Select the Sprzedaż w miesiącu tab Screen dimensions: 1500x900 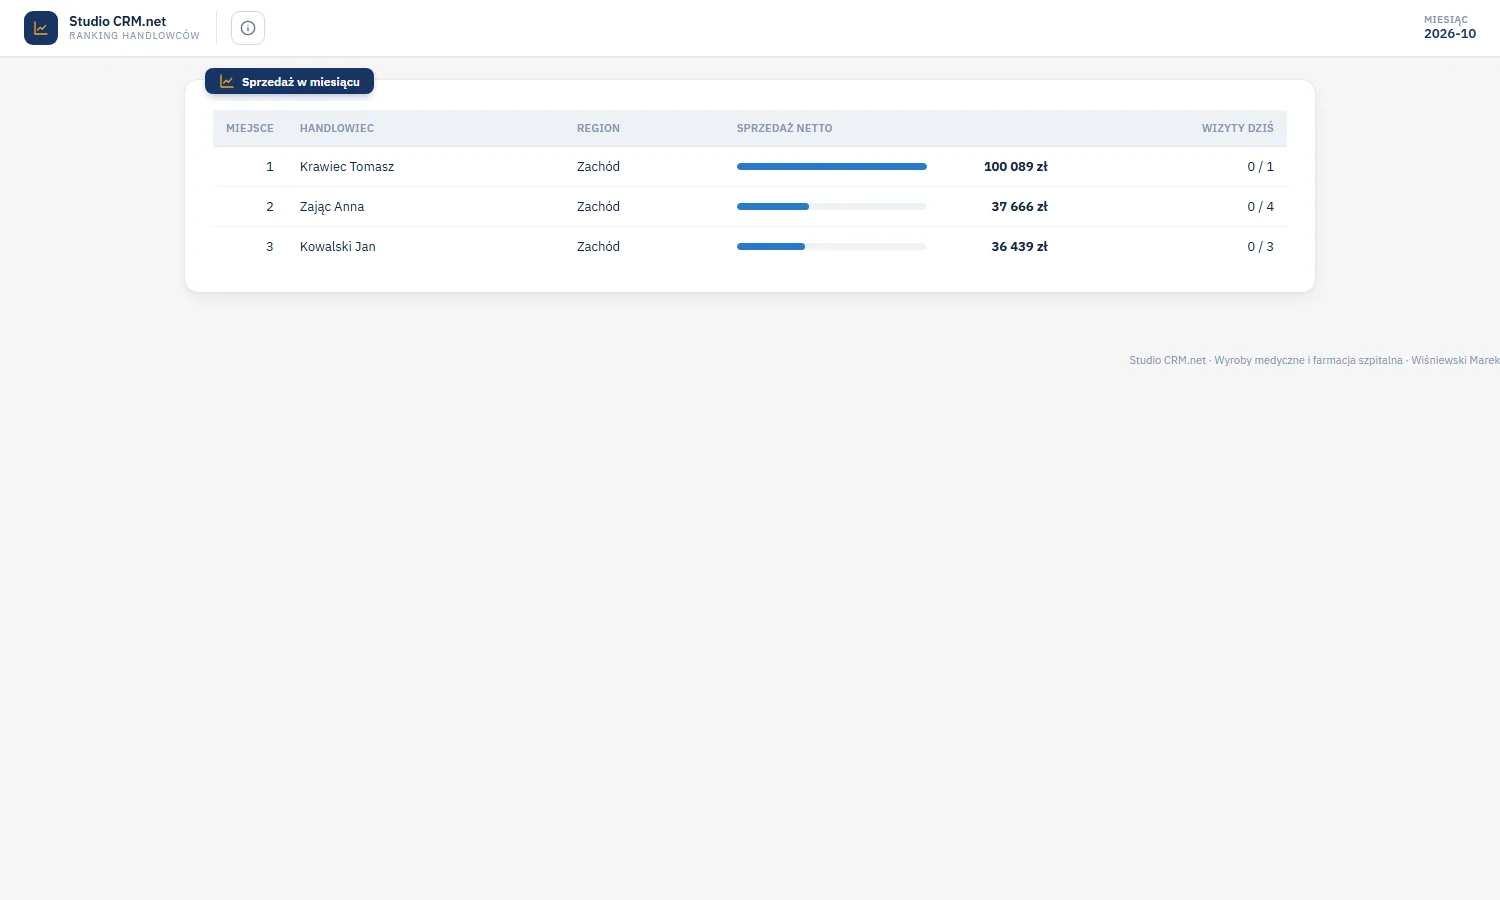pos(289,82)
